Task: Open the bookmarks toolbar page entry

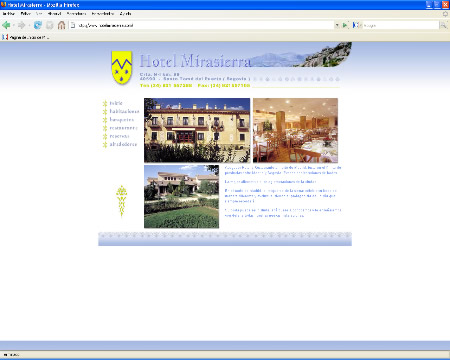Action: pyautogui.click(x=26, y=37)
